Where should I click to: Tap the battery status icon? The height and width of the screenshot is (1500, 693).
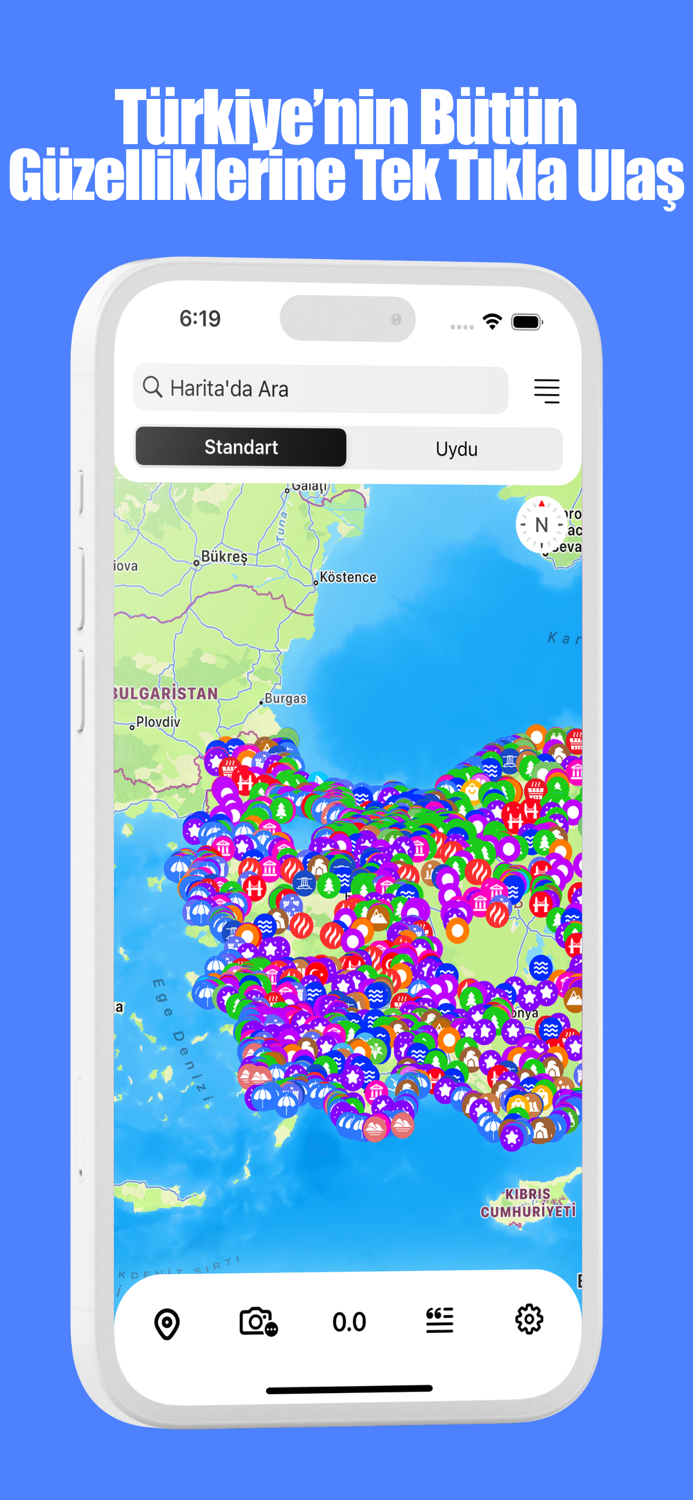[527, 322]
